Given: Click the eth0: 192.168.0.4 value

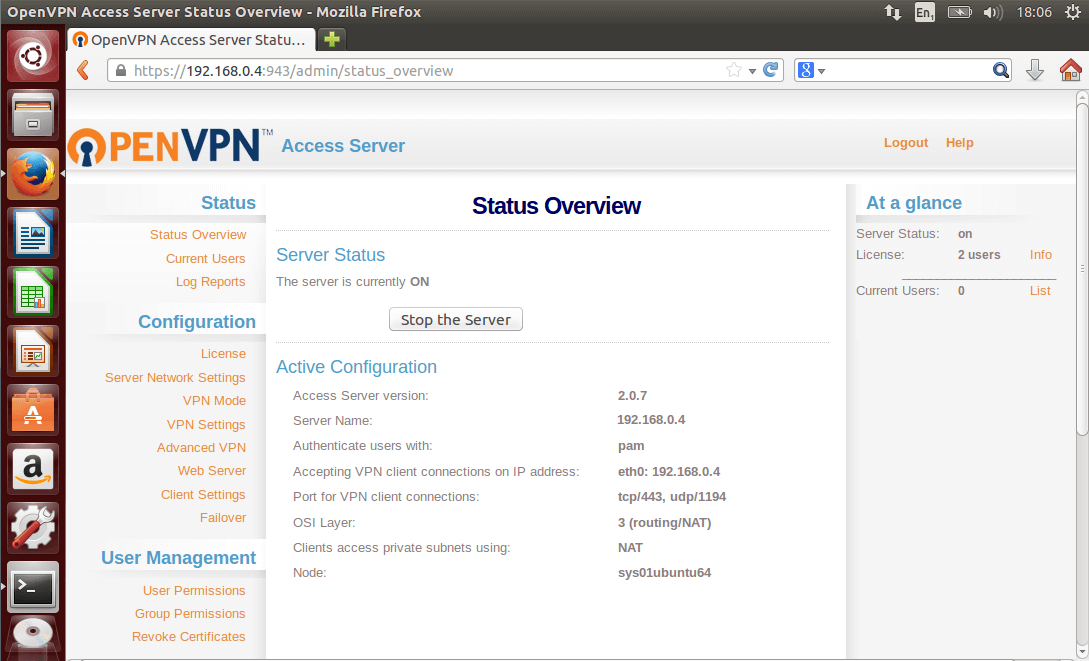Looking at the screenshot, I should (x=669, y=472).
